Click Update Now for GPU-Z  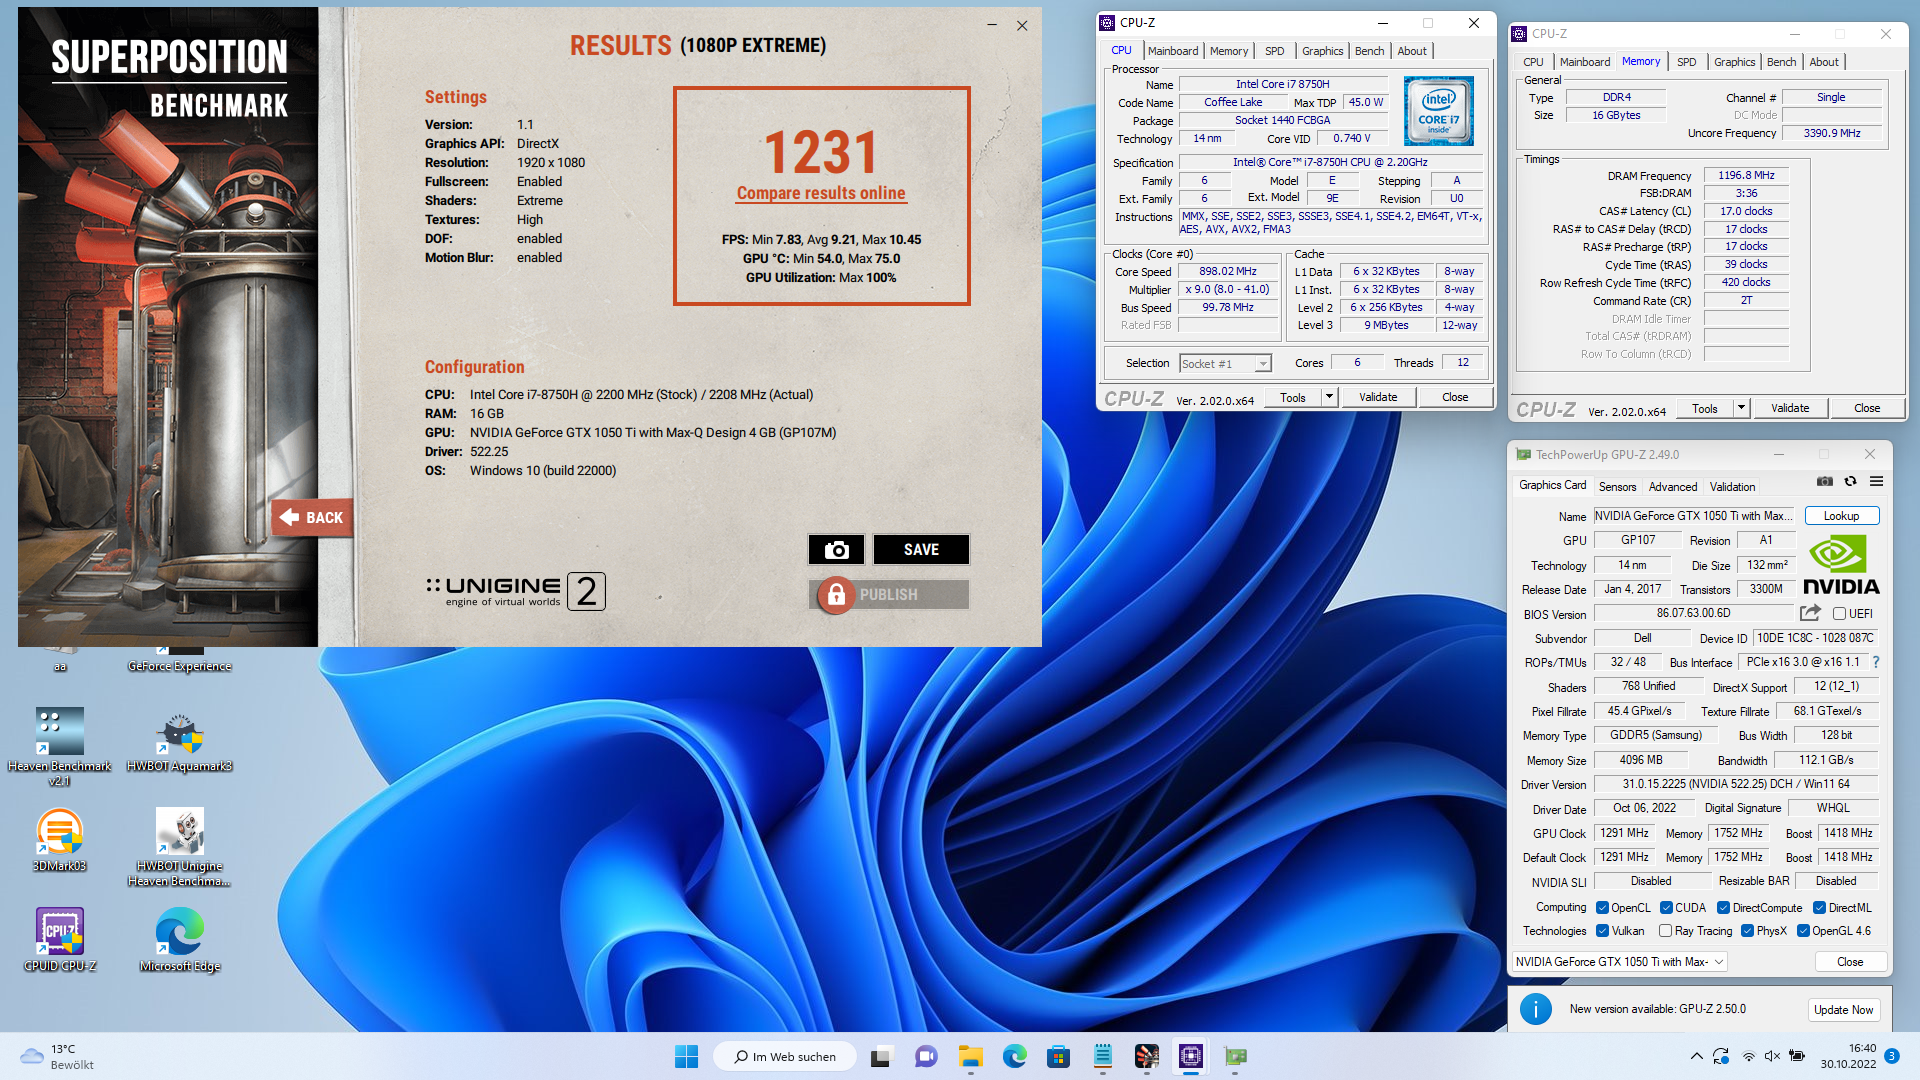pos(1843,1010)
